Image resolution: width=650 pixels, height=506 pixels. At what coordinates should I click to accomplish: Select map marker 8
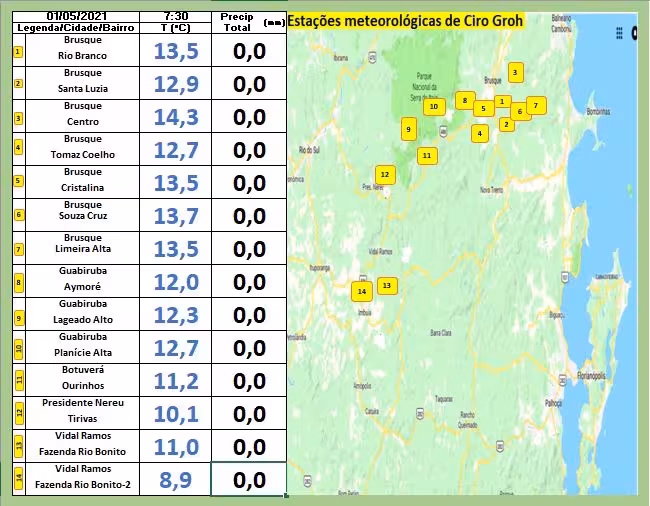point(464,100)
